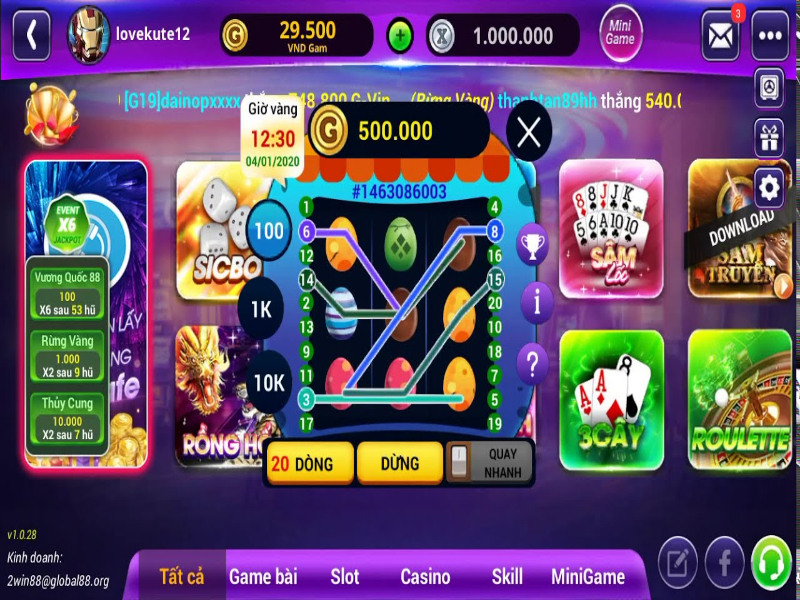Image resolution: width=800 pixels, height=600 pixels.
Task: Open the three-dots more options menu
Action: [770, 36]
